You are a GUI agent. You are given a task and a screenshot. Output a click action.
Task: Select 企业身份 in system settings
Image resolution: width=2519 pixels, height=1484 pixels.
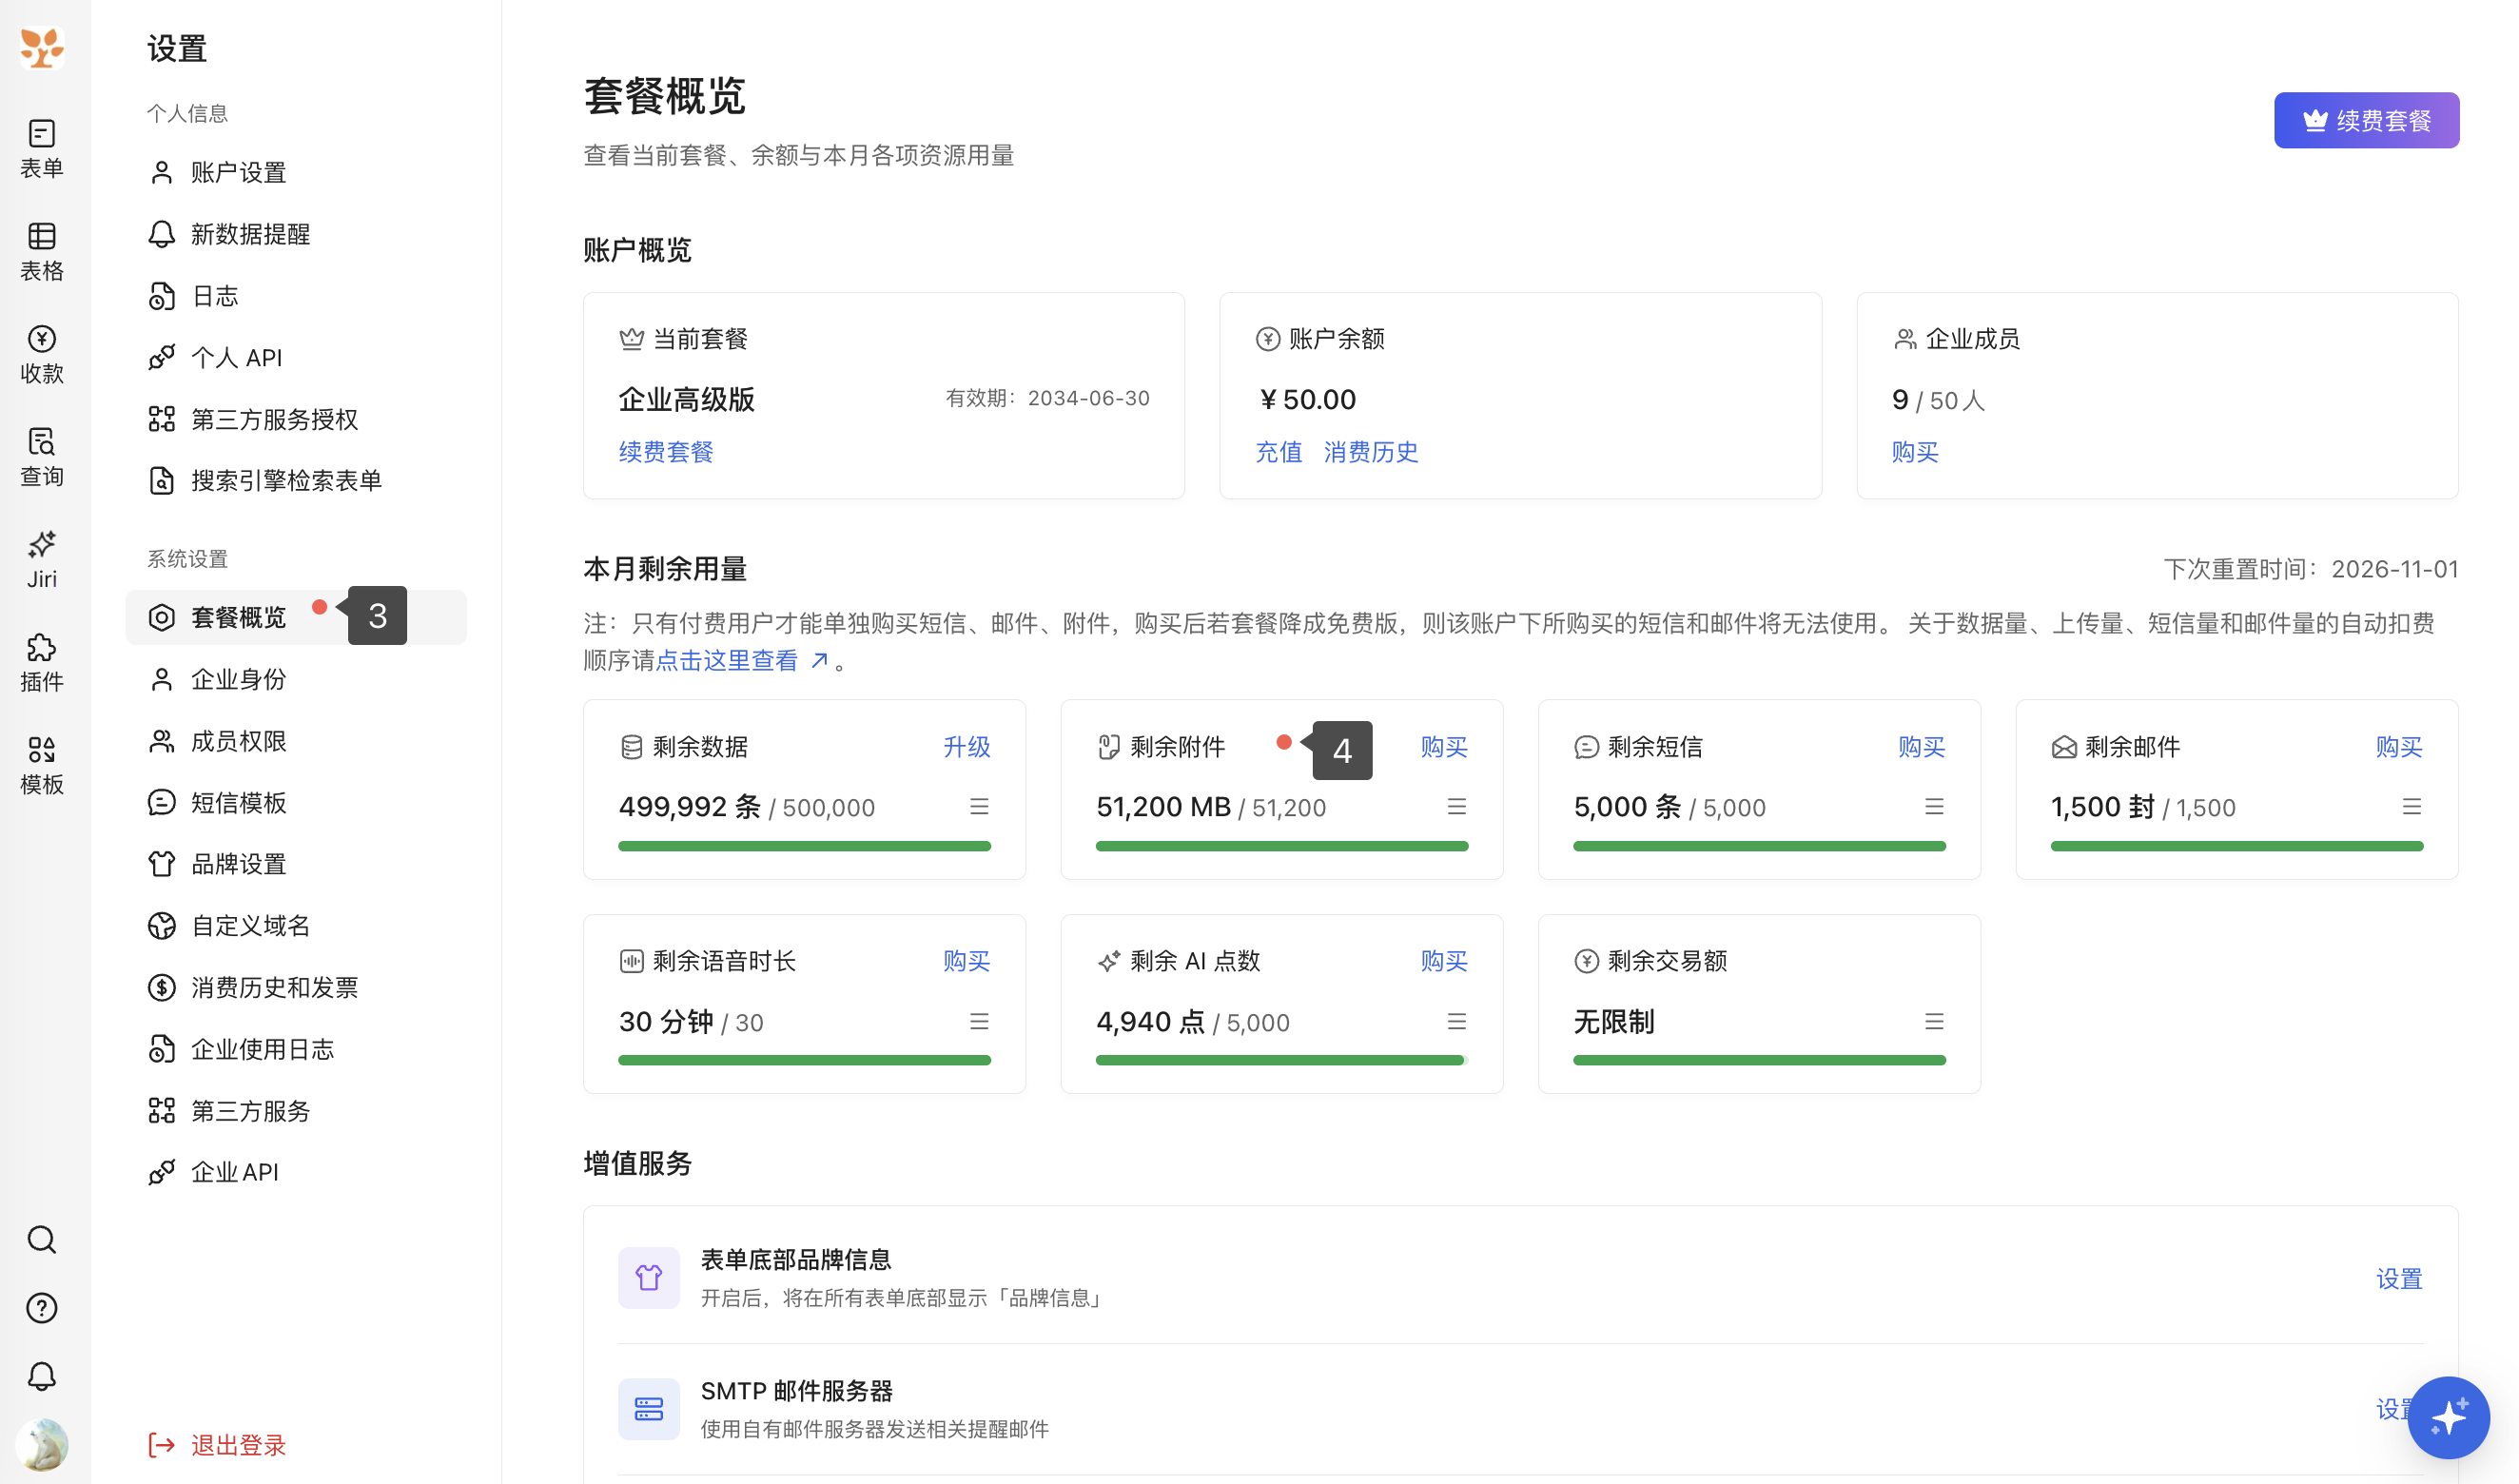[296, 679]
